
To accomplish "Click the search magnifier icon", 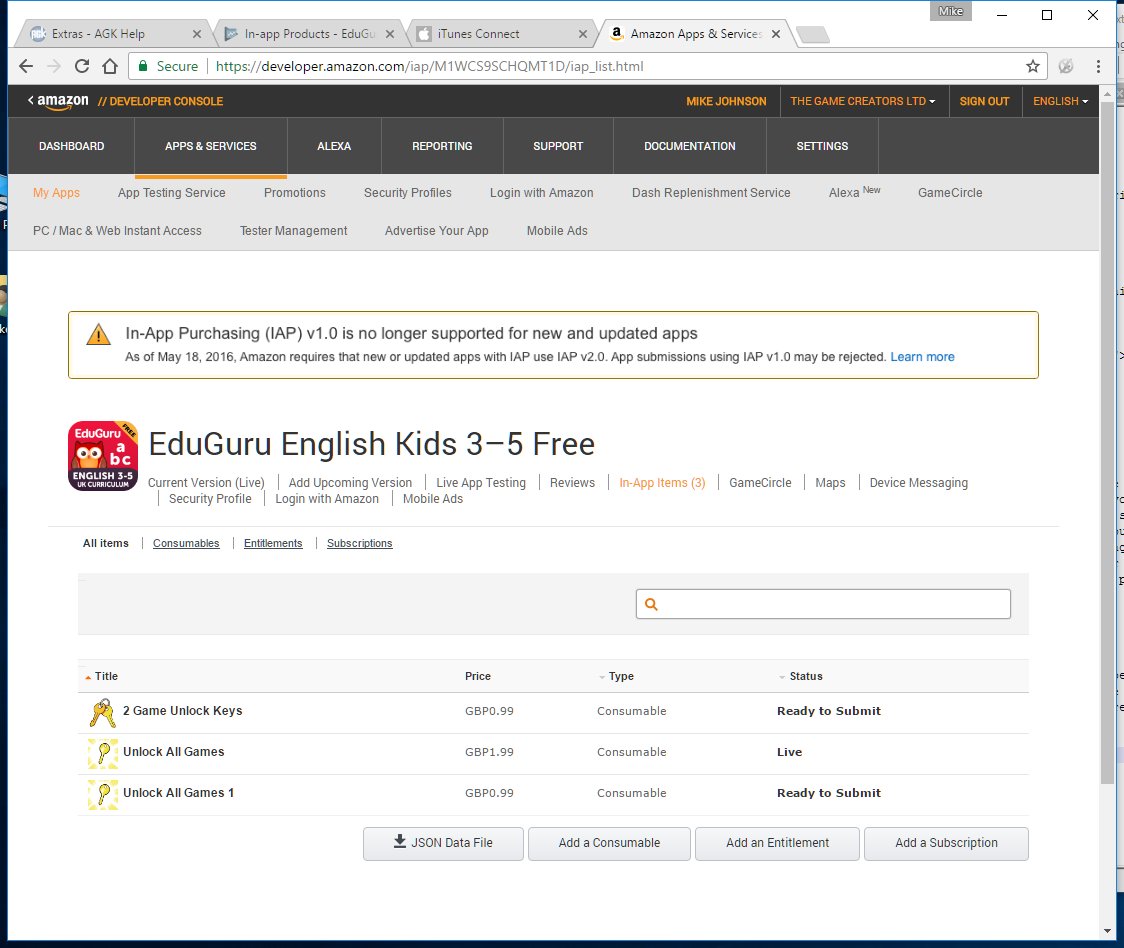I will (651, 604).
